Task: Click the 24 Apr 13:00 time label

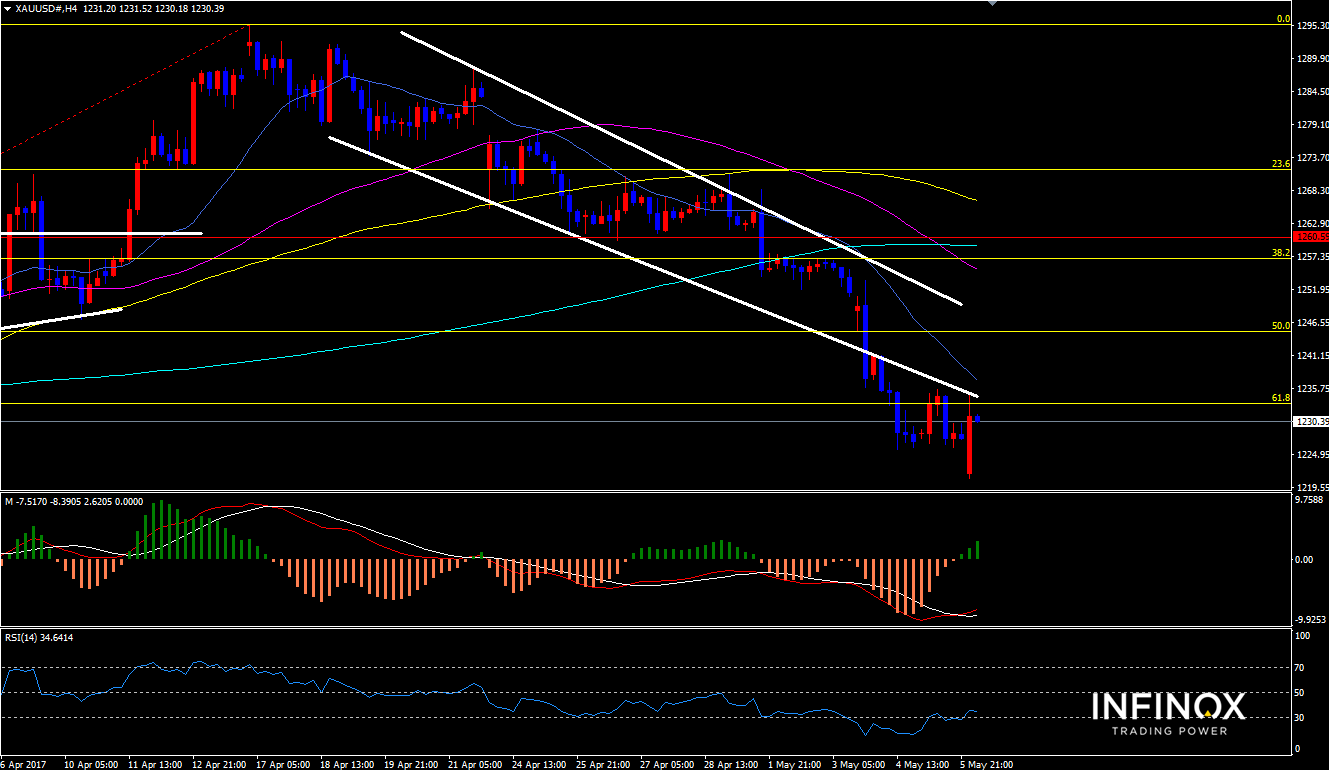Action: point(537,764)
